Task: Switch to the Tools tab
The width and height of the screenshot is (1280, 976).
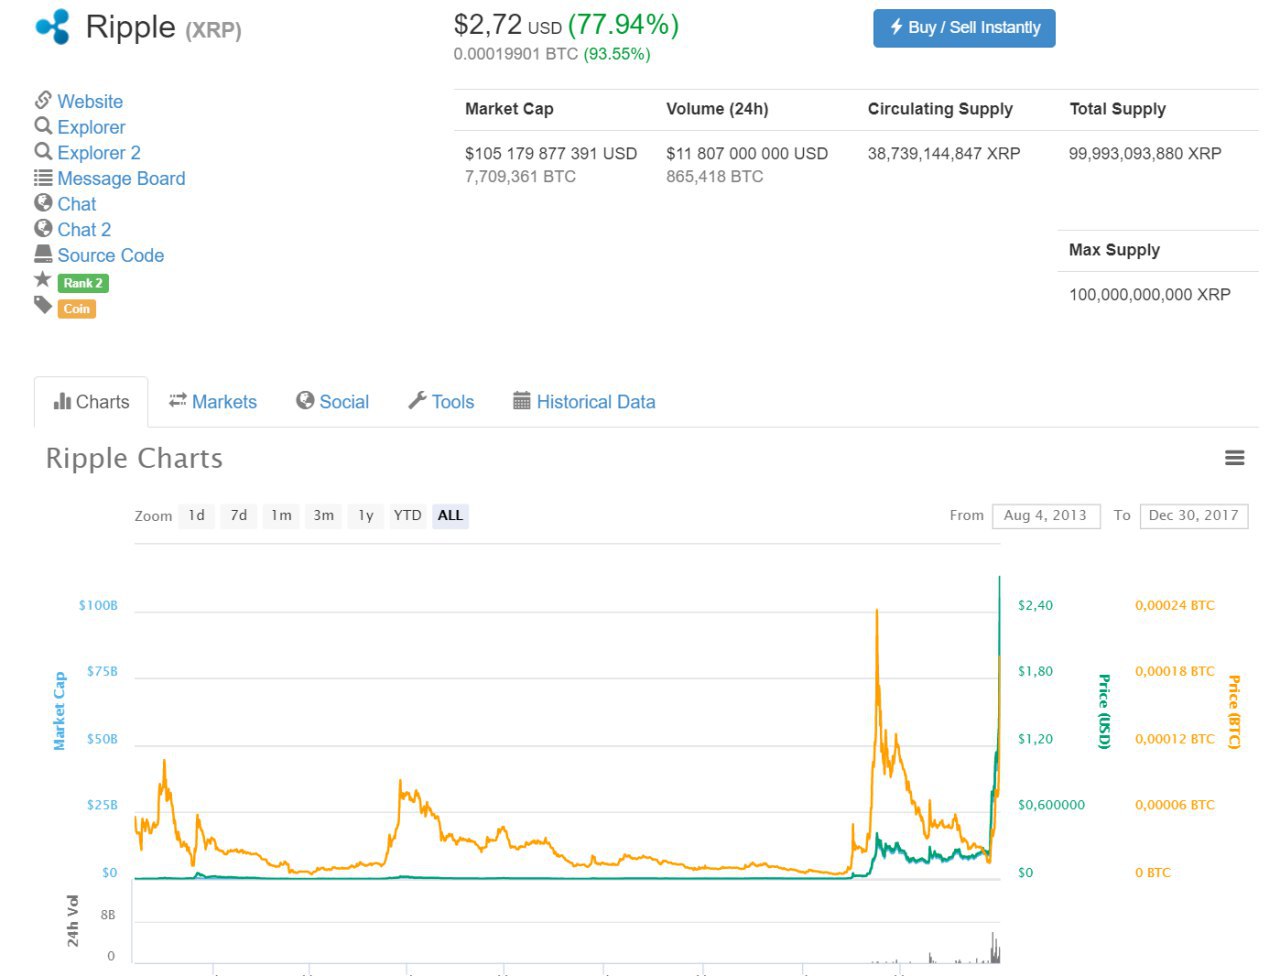Action: (x=441, y=402)
